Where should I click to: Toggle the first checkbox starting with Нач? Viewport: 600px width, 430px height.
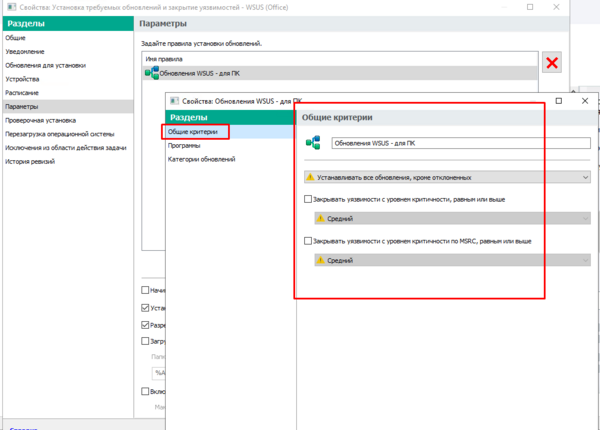click(x=146, y=290)
